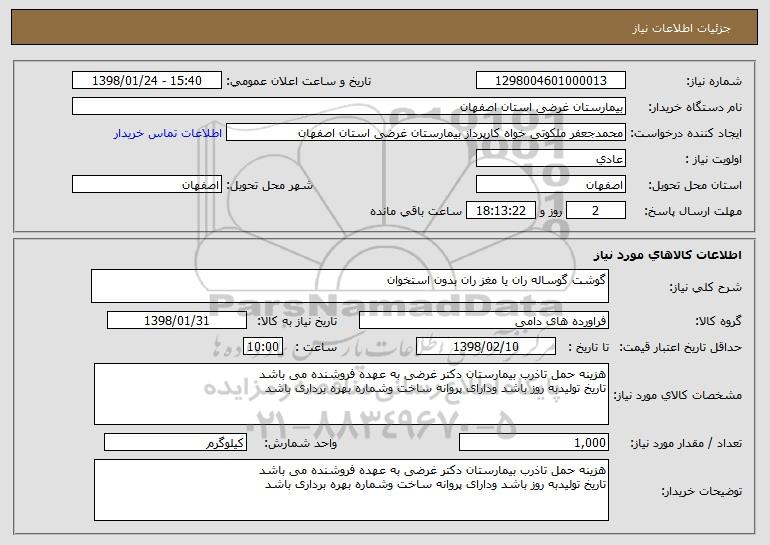Click the شماره نیاز label

click(x=714, y=81)
